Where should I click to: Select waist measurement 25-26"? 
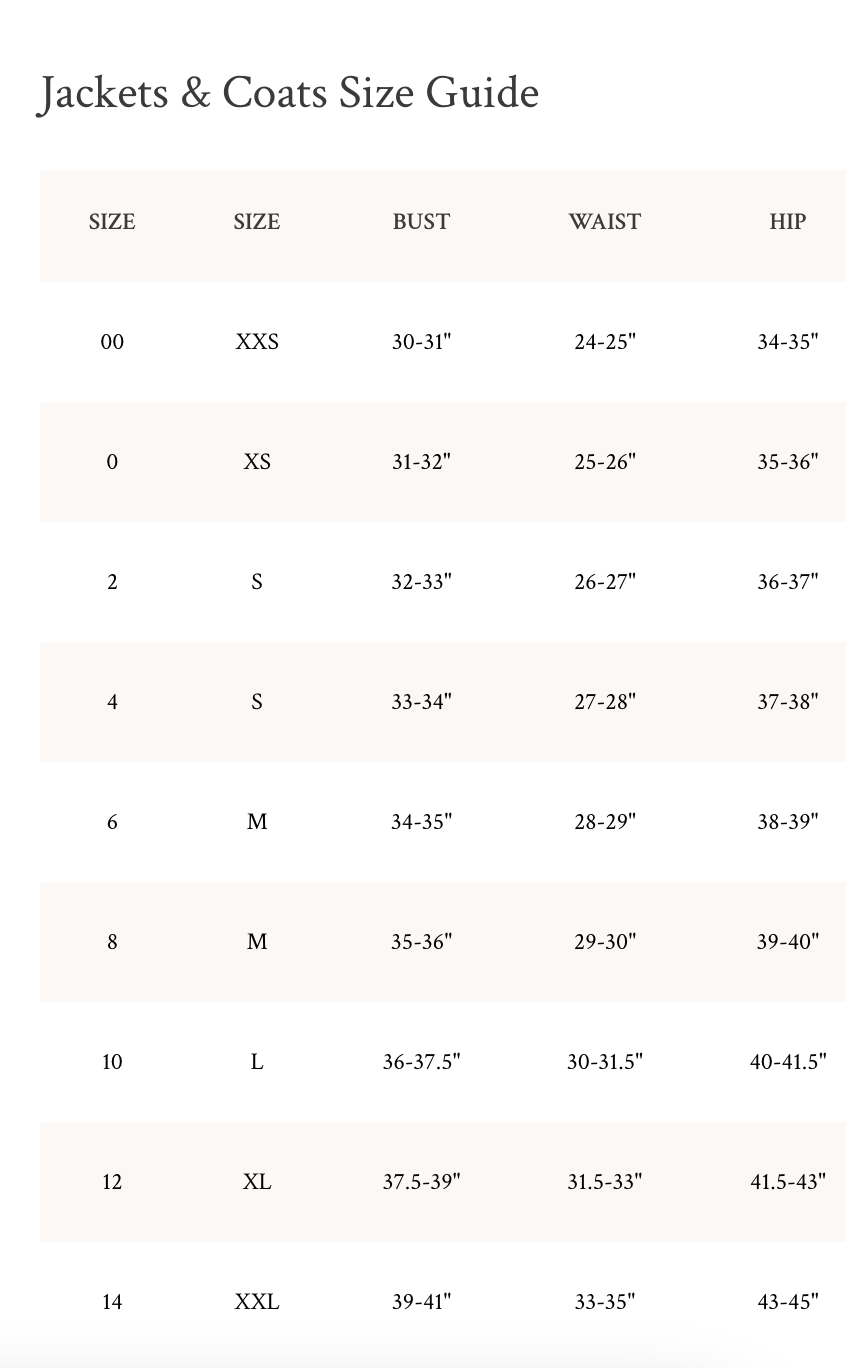click(x=604, y=462)
